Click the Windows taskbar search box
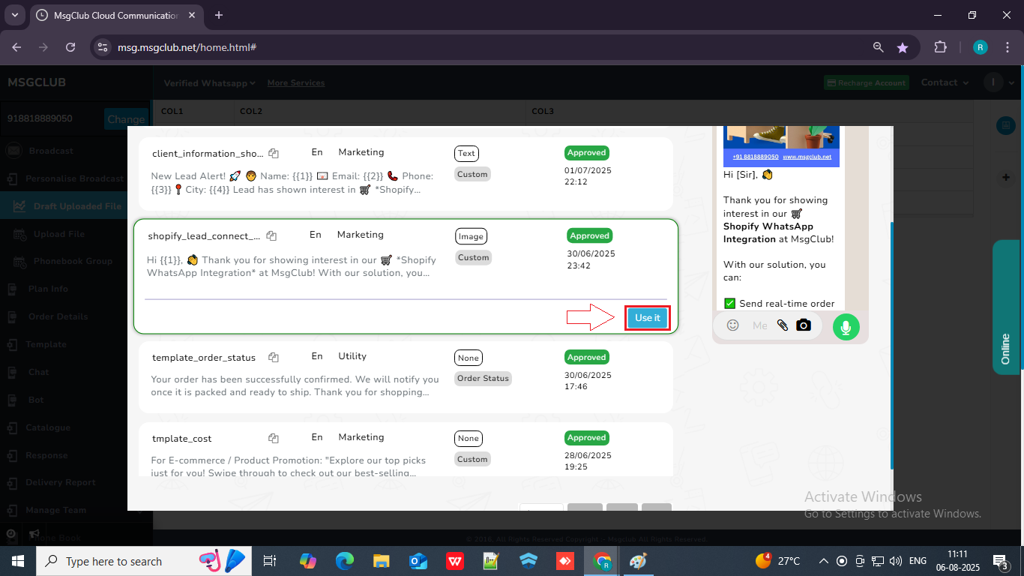 (144, 561)
